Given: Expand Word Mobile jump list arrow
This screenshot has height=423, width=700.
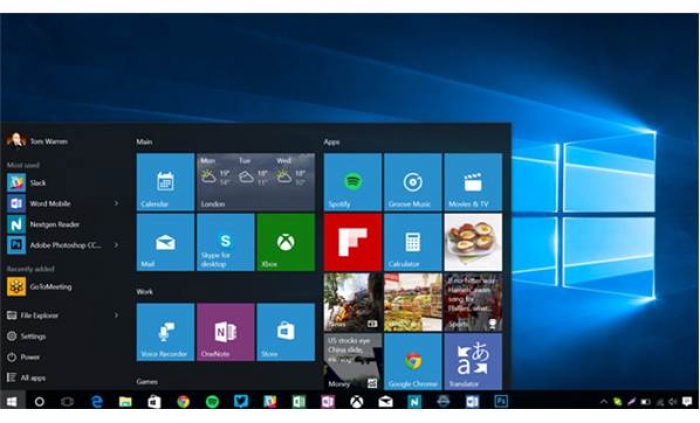Looking at the screenshot, I should [x=116, y=203].
